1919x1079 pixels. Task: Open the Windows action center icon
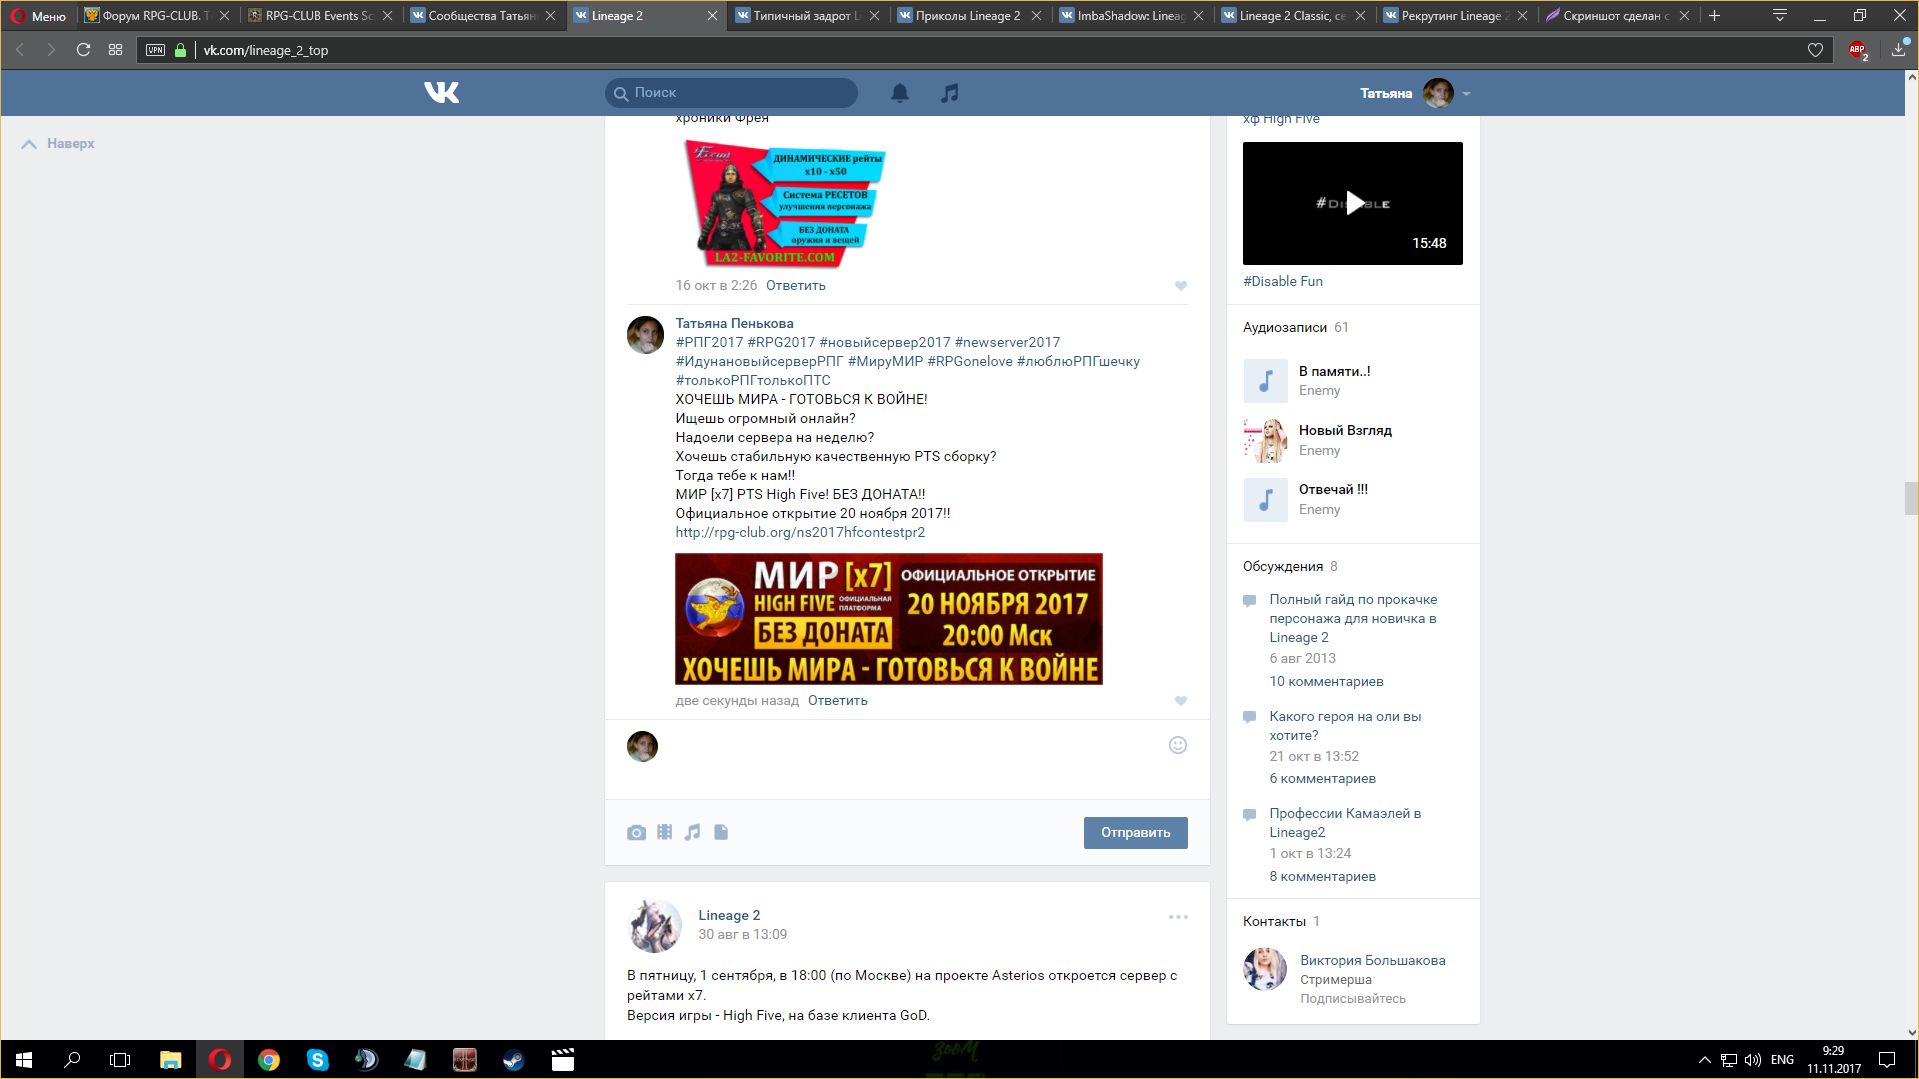[x=1887, y=1060]
